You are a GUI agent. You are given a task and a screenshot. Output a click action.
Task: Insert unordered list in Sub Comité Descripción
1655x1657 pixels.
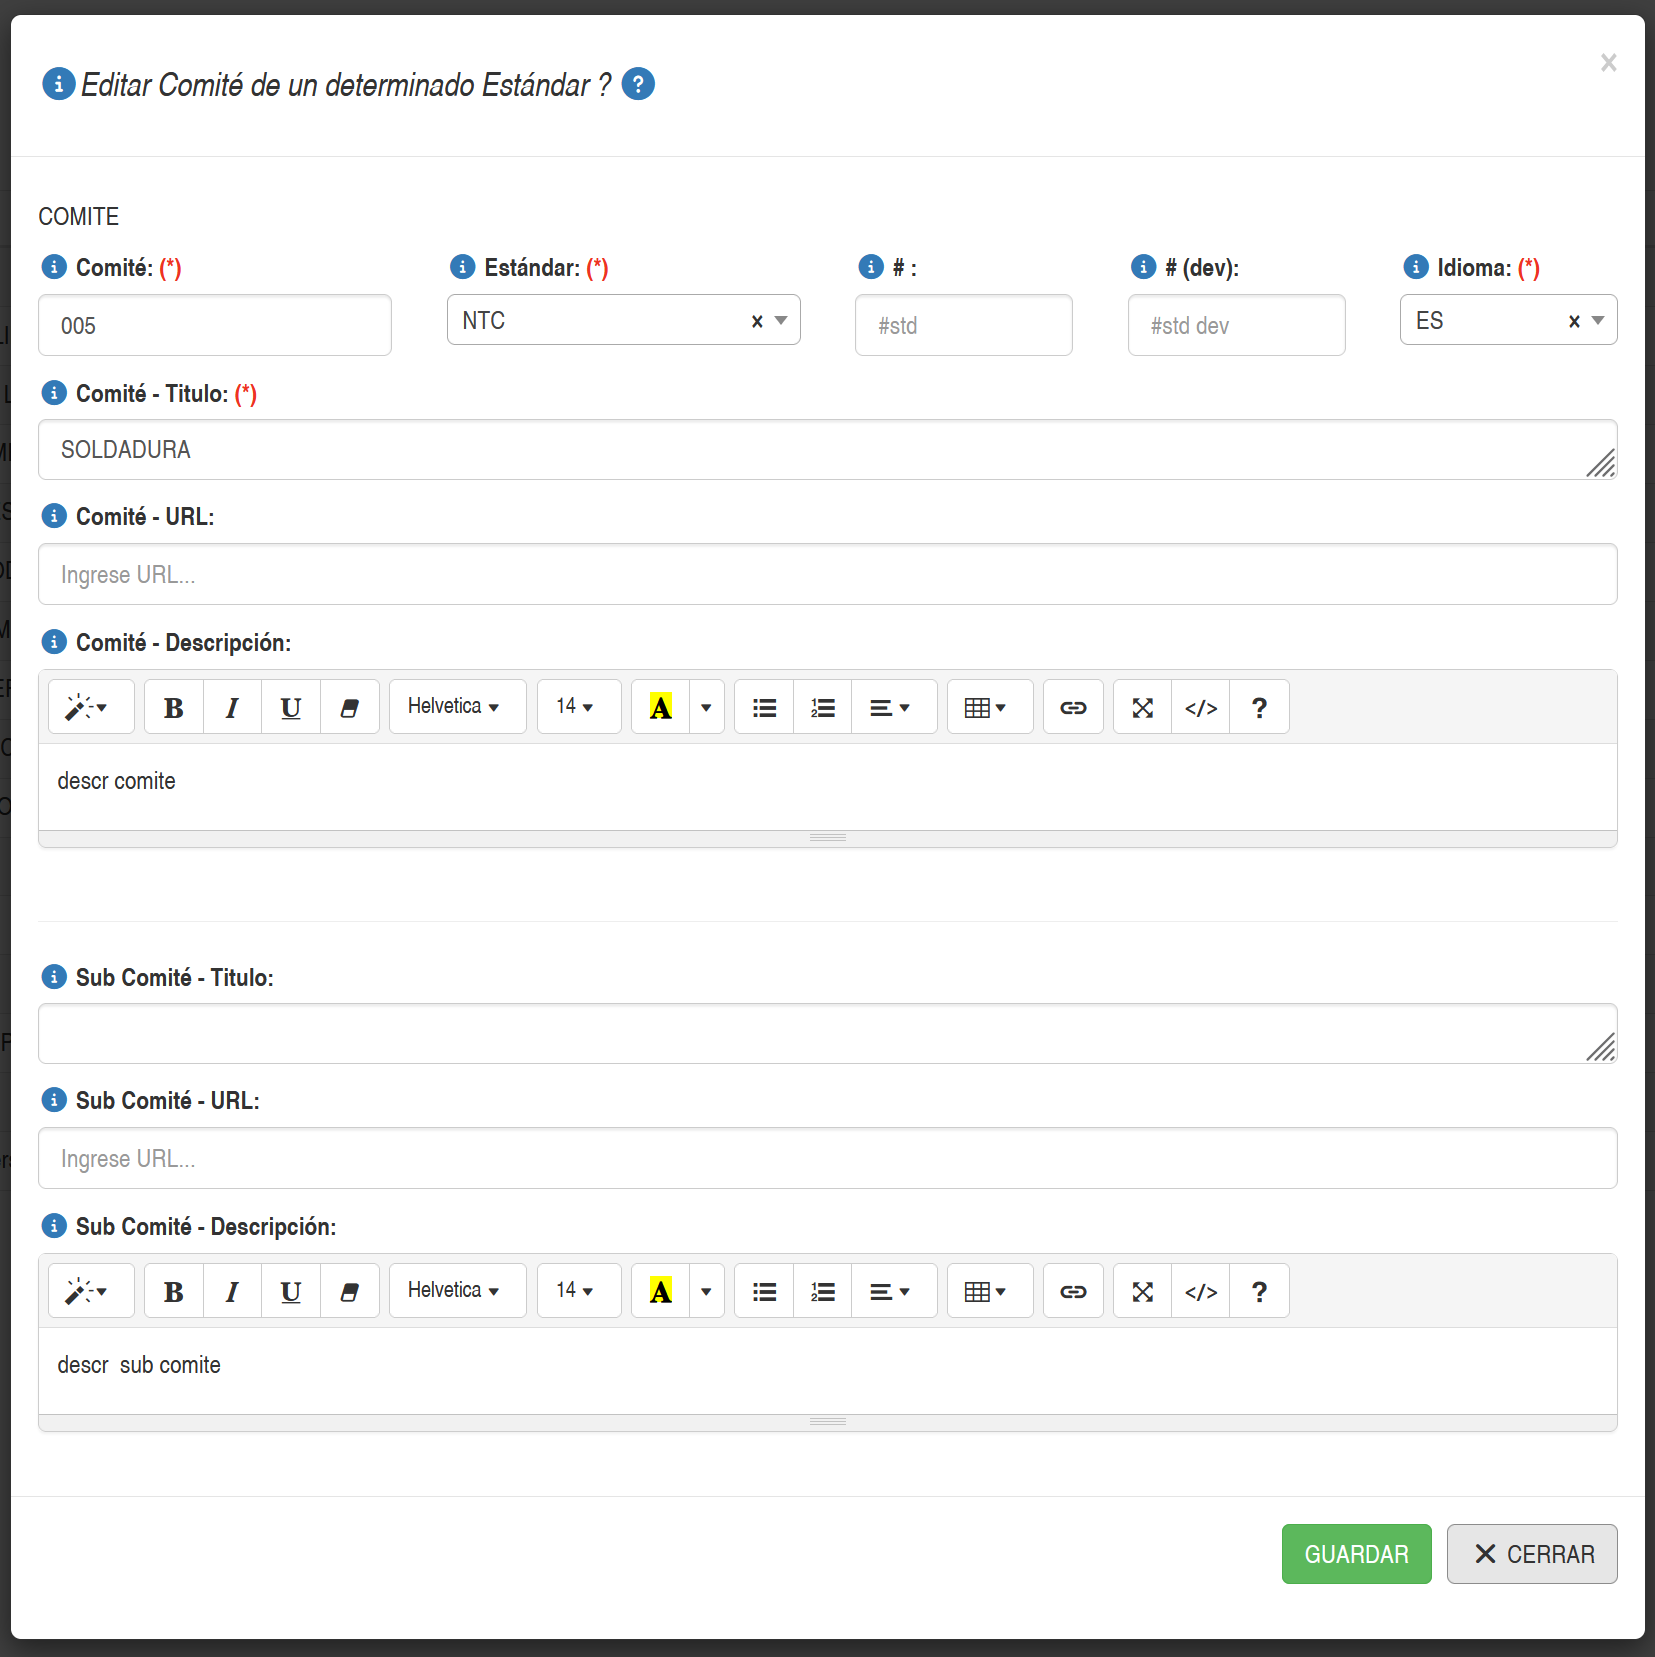(765, 1292)
